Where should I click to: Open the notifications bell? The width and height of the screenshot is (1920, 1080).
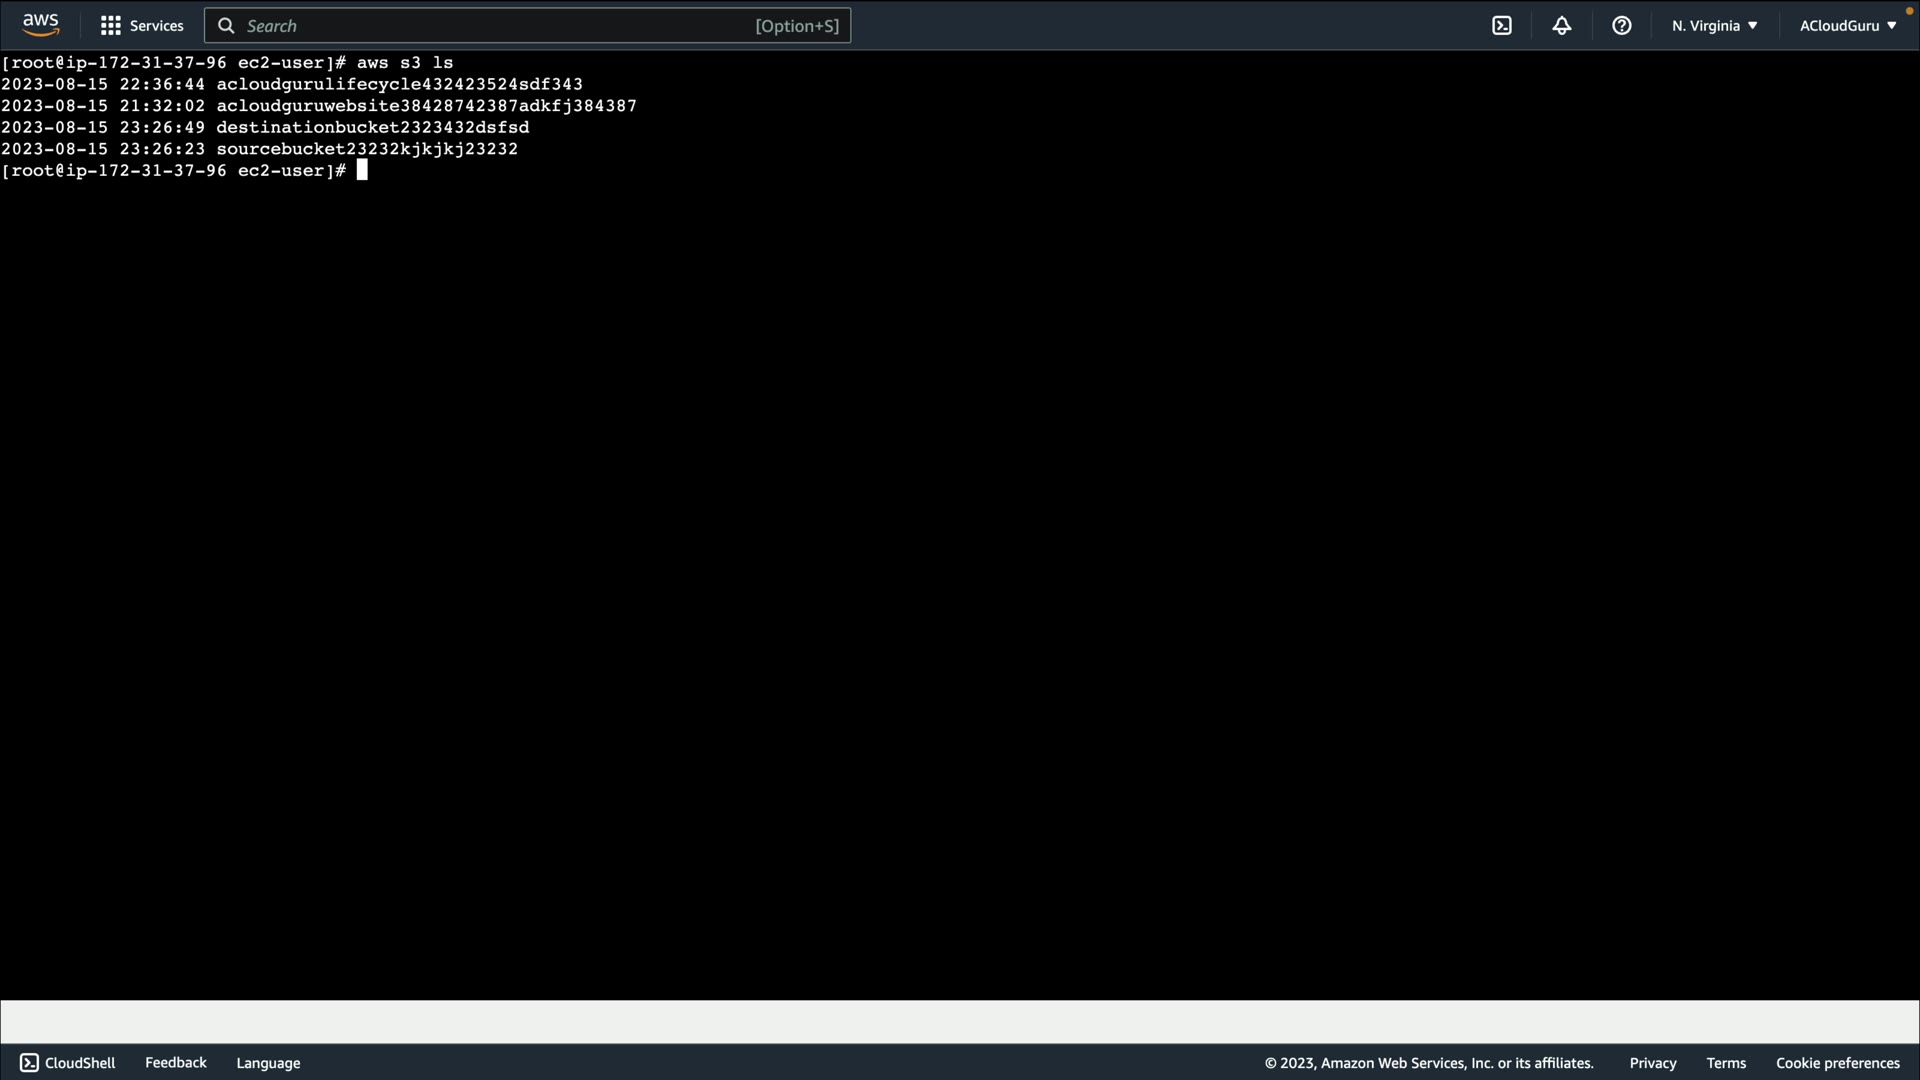tap(1562, 26)
